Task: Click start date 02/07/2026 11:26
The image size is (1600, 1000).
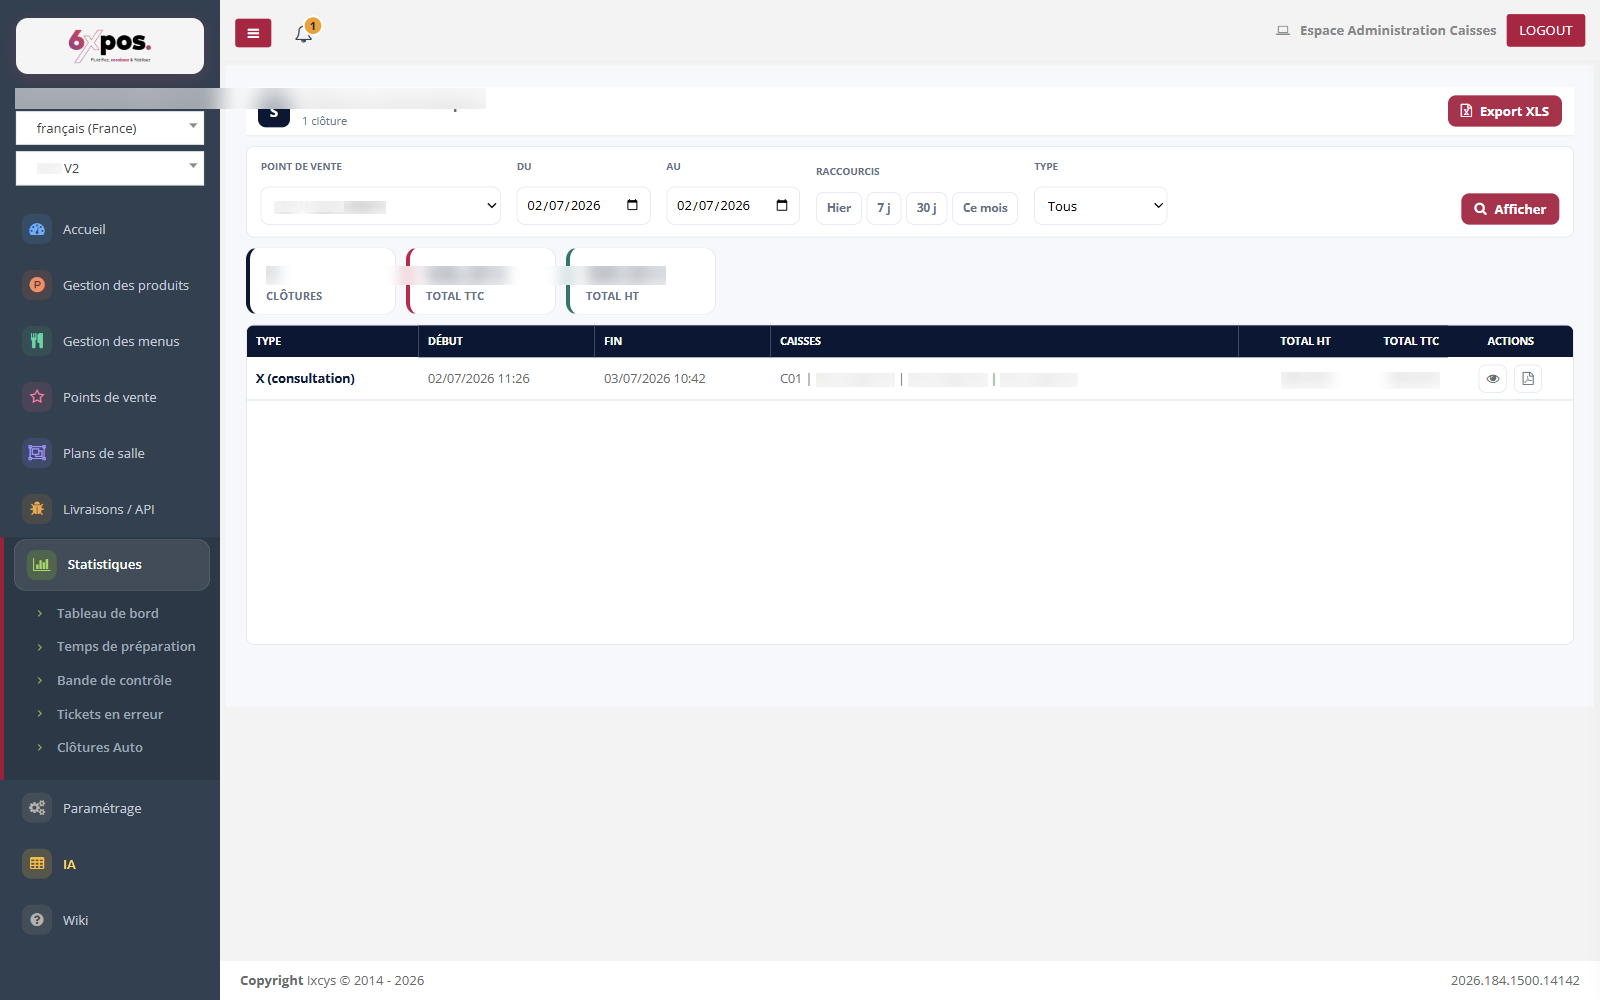Action: pyautogui.click(x=479, y=379)
